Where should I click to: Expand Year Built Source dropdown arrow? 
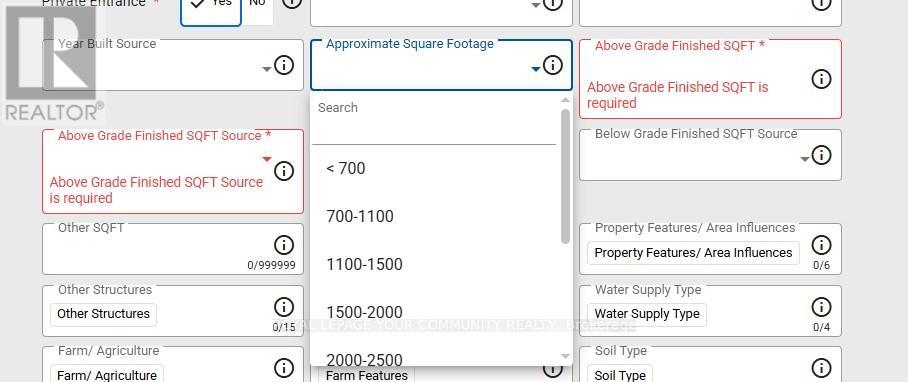pos(266,69)
